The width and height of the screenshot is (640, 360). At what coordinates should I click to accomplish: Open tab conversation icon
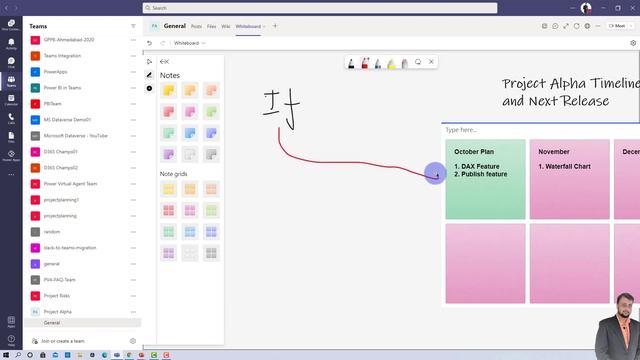[555, 26]
